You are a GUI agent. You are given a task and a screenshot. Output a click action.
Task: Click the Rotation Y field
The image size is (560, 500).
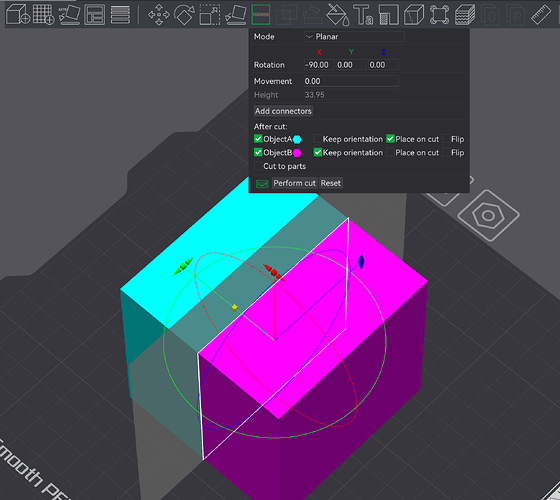351,65
